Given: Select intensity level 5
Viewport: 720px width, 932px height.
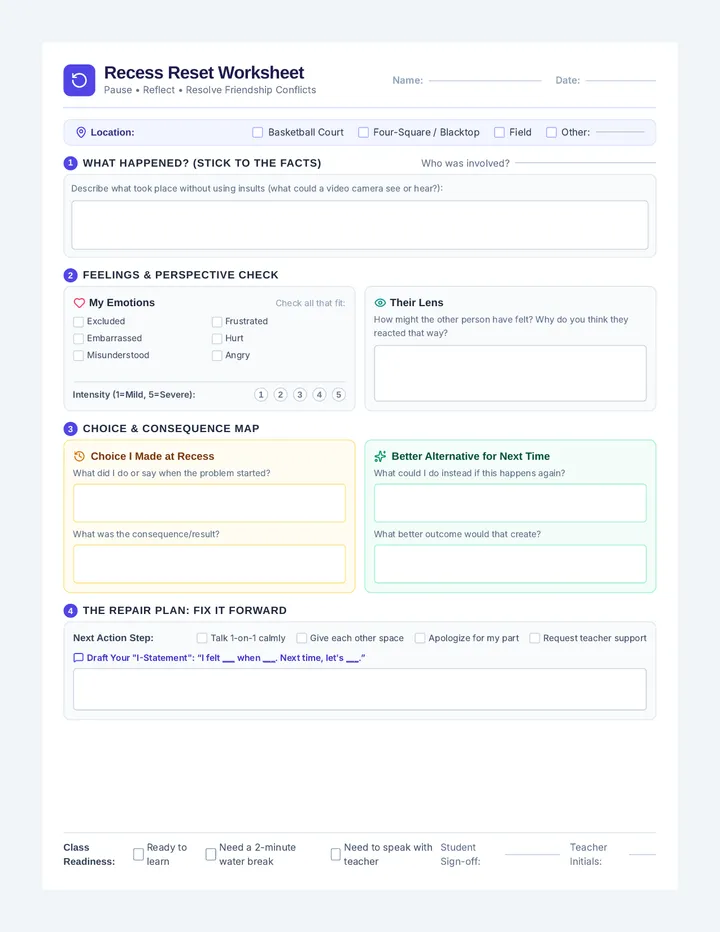Looking at the screenshot, I should [339, 395].
